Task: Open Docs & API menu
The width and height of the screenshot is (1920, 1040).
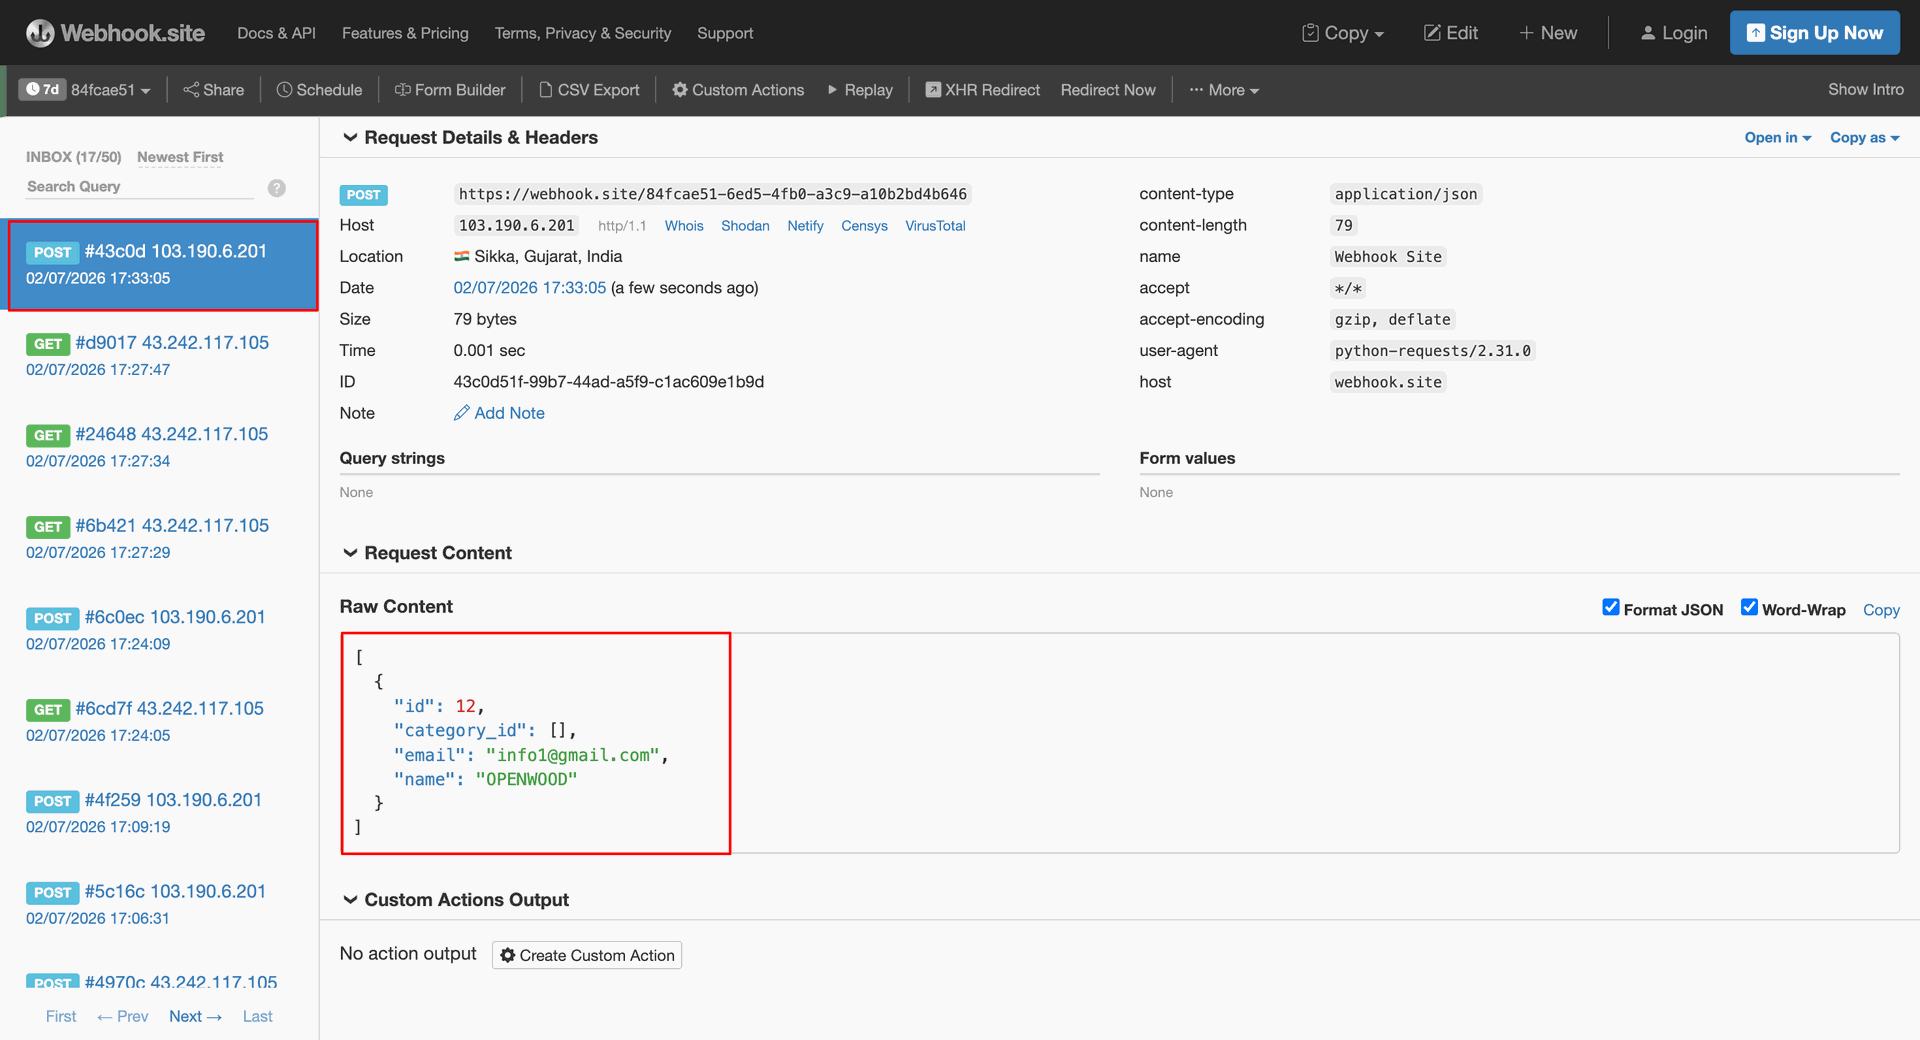Action: click(x=276, y=33)
